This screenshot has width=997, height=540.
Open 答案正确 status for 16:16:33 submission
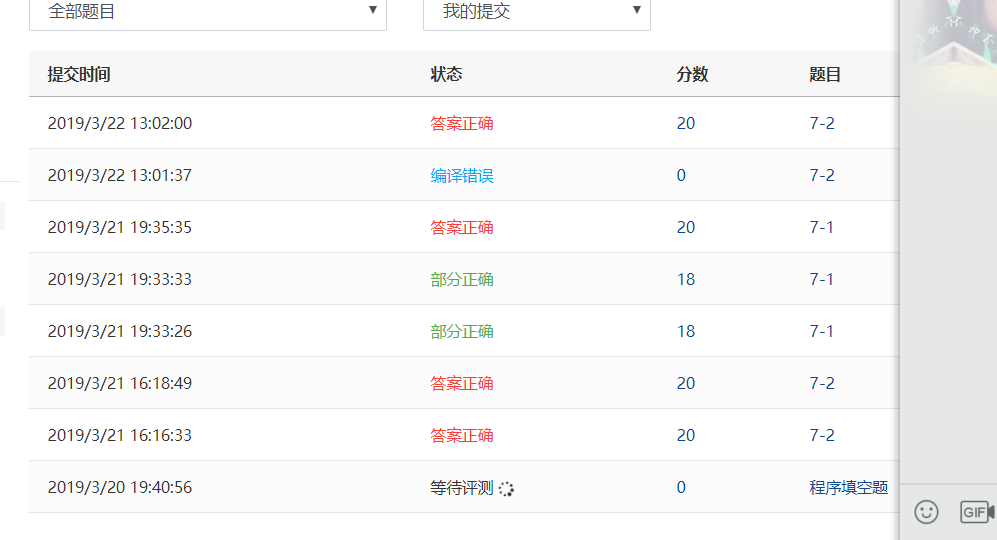[x=462, y=436]
